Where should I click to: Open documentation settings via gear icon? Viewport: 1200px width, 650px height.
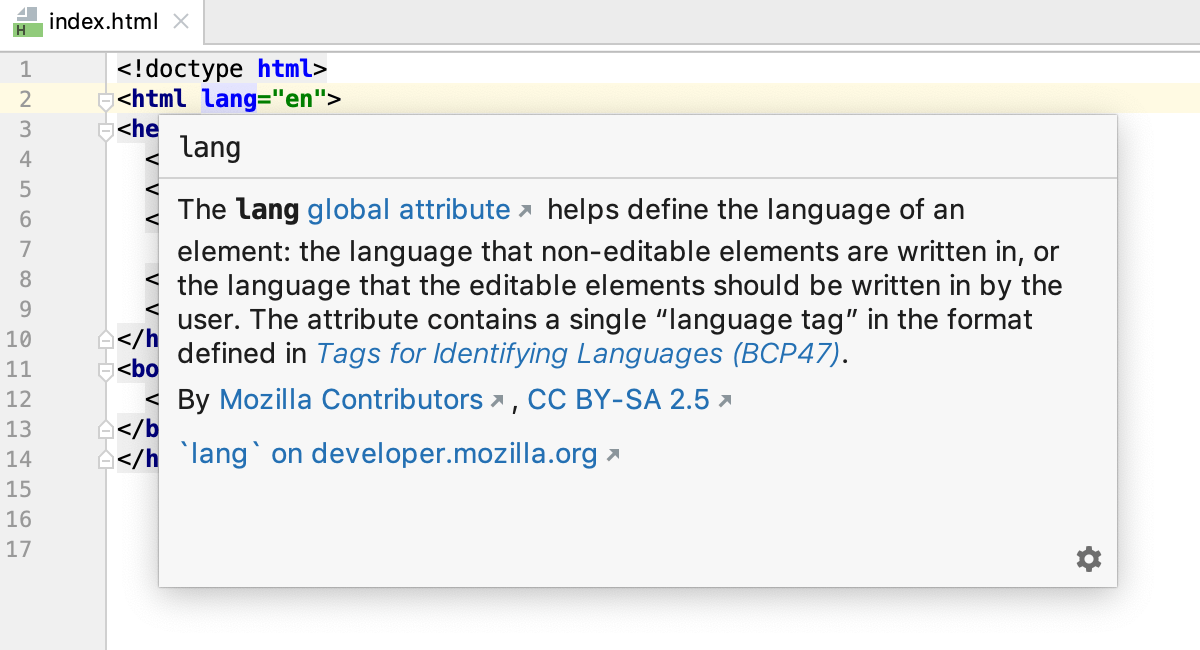pos(1089,559)
